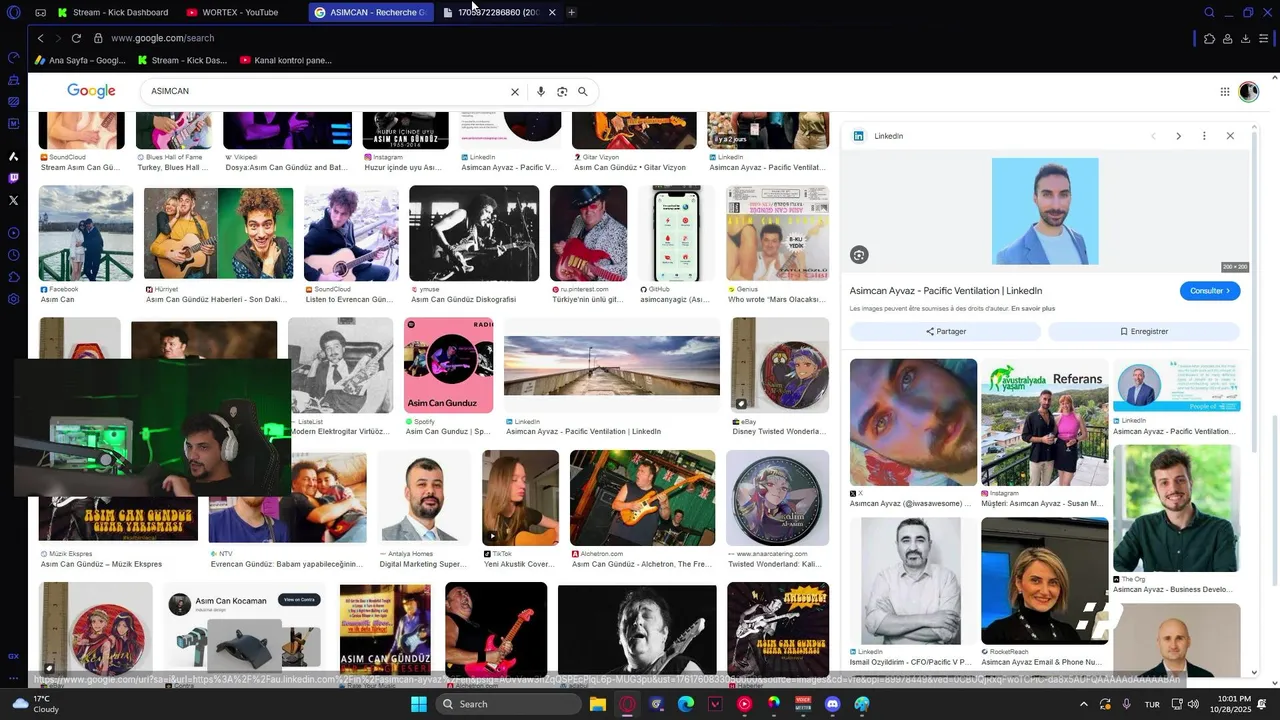Open eBay Disney Twisted Wonderland thumbnail
Screen dimensions: 1280x720
click(x=778, y=365)
